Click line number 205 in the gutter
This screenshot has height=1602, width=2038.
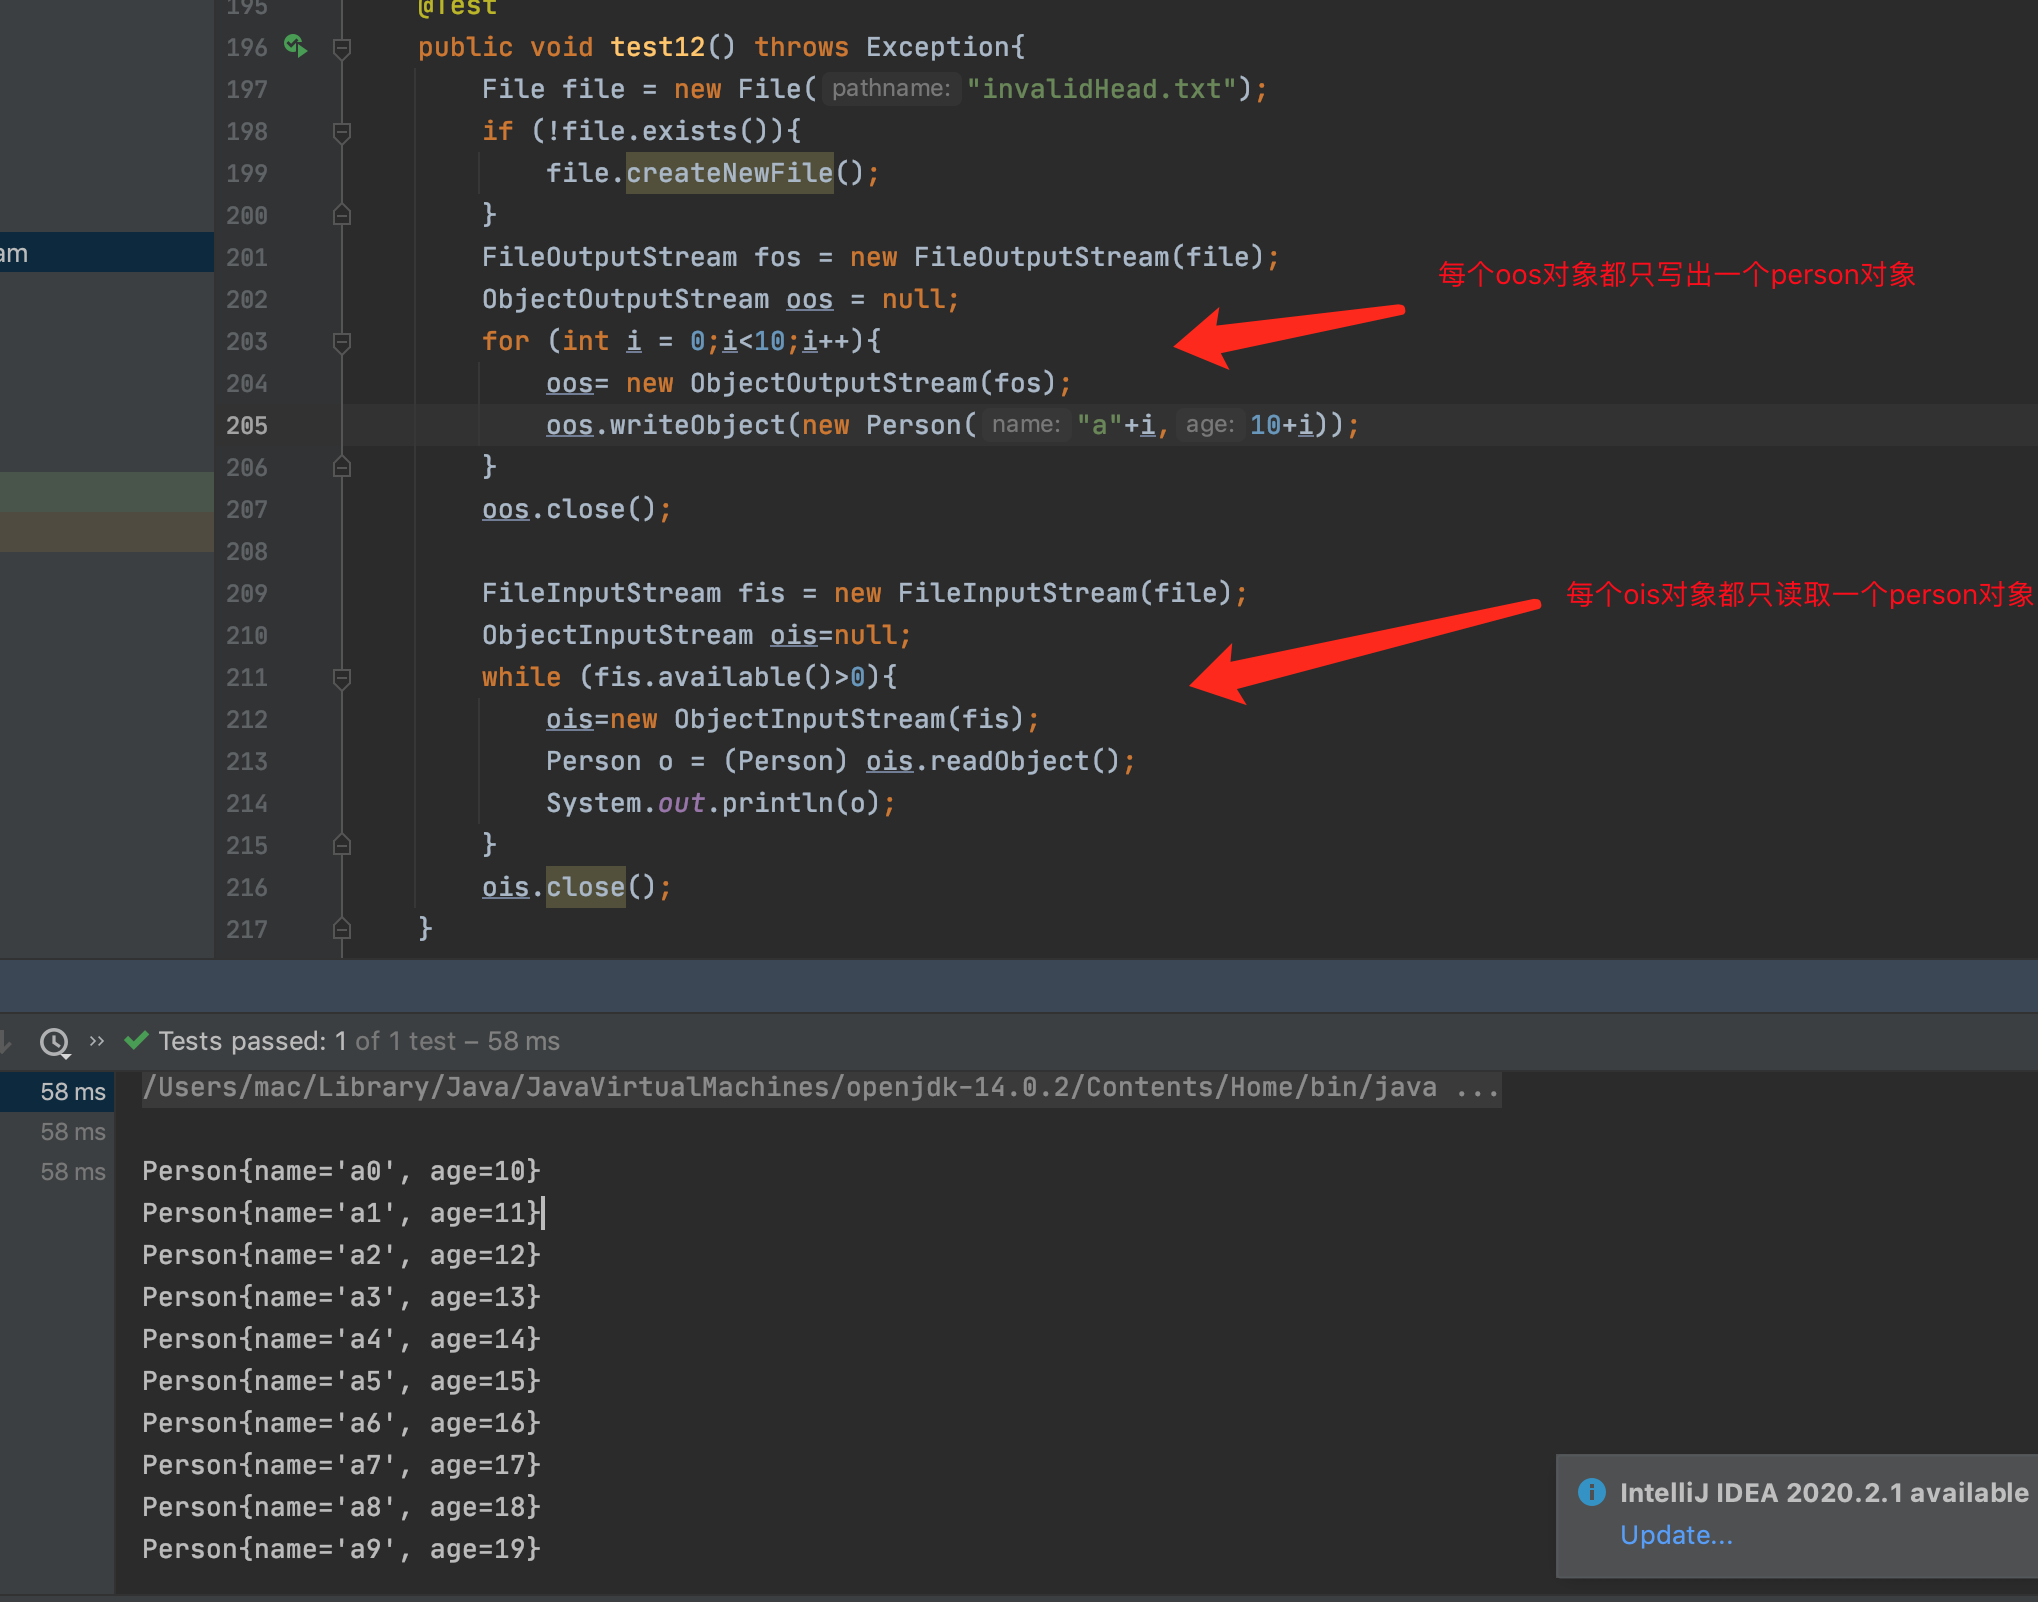coord(247,426)
